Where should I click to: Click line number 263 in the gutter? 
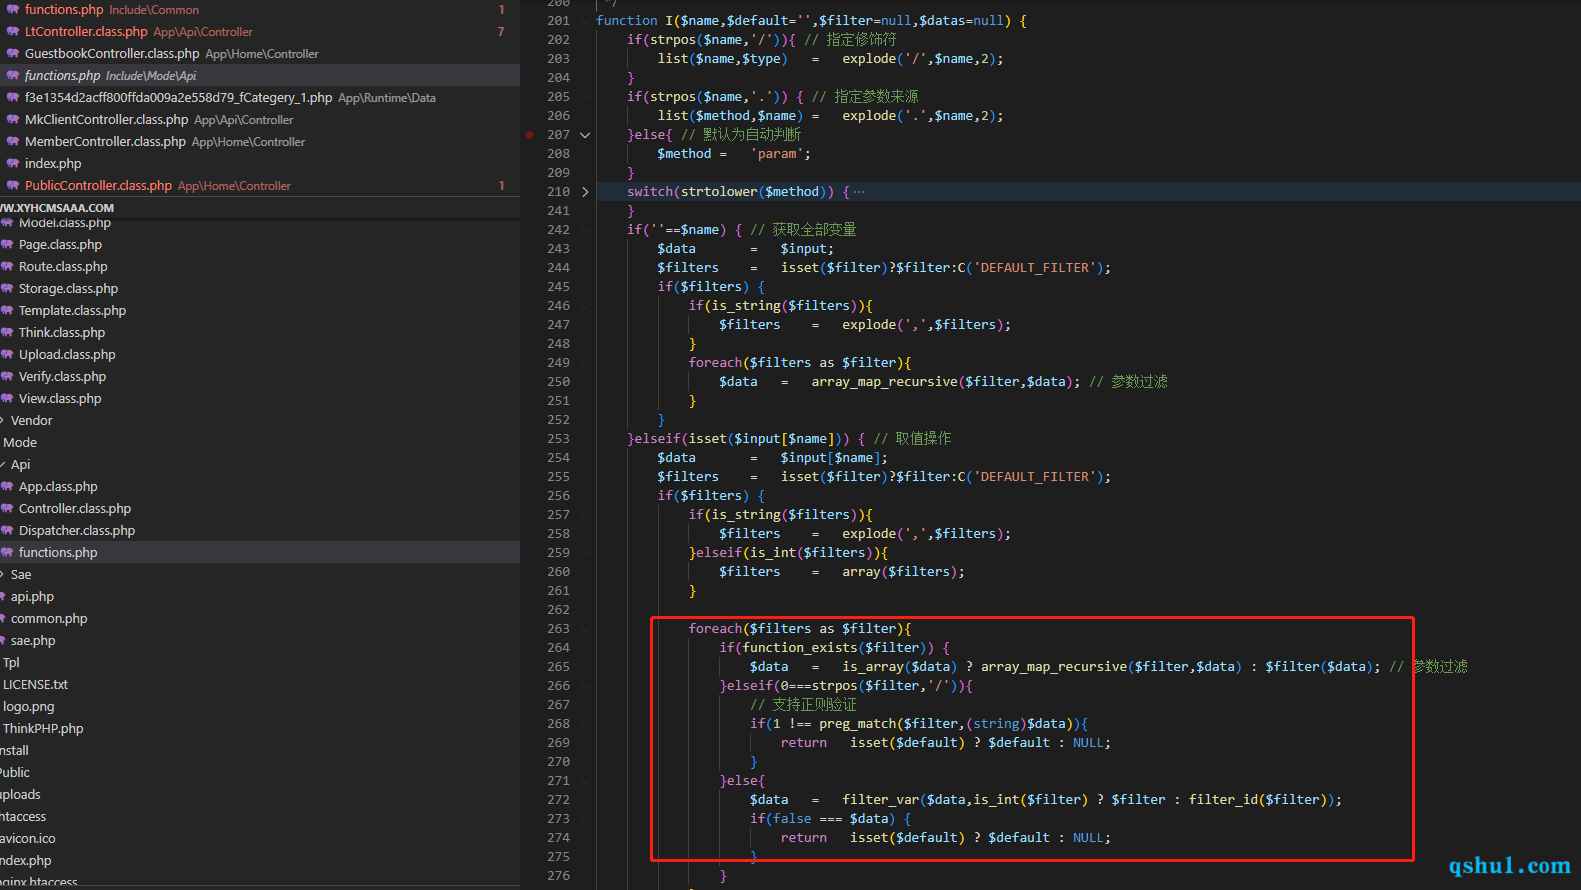point(558,629)
